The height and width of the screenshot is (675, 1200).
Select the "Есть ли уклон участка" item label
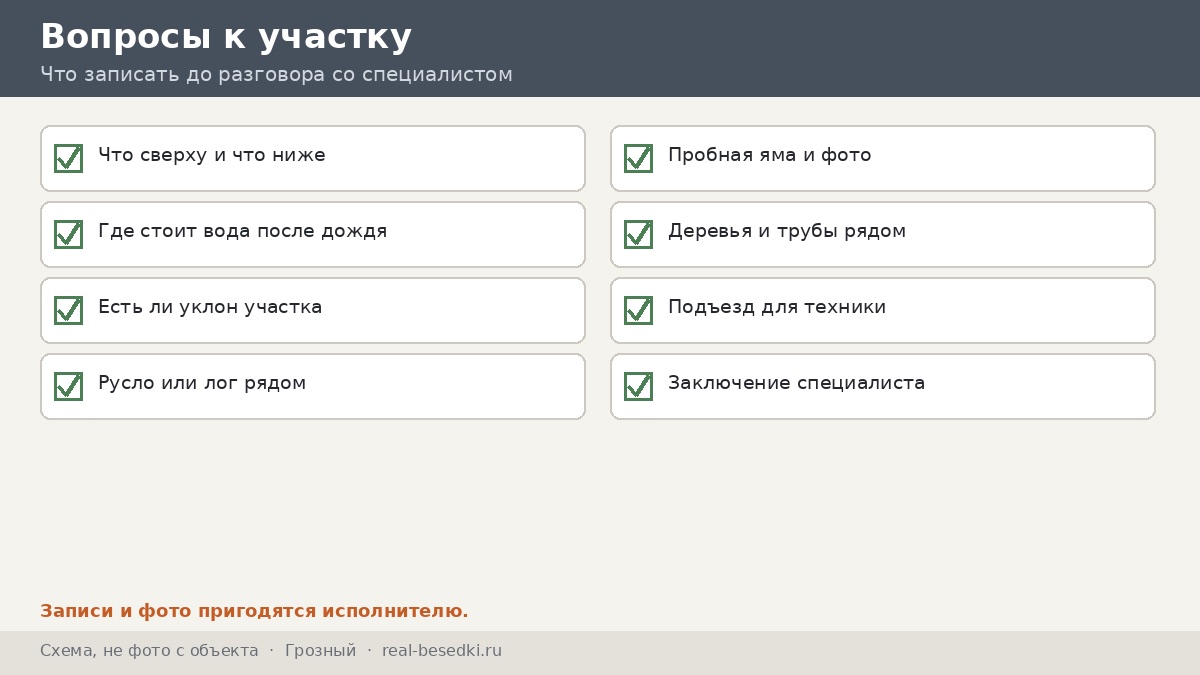[210, 307]
